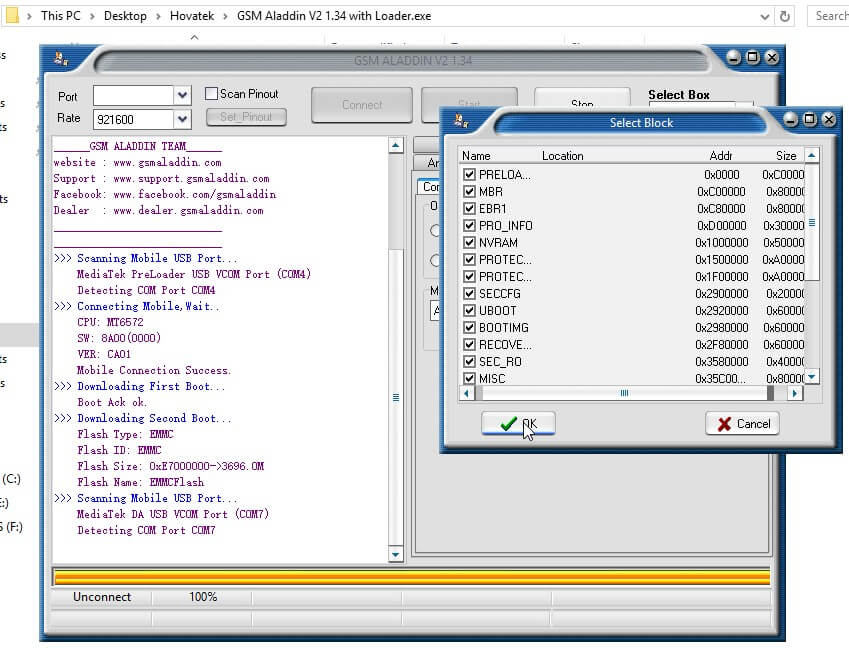Select the SECCFG row address 0x2900000
This screenshot has width=849, height=648.
pos(721,293)
